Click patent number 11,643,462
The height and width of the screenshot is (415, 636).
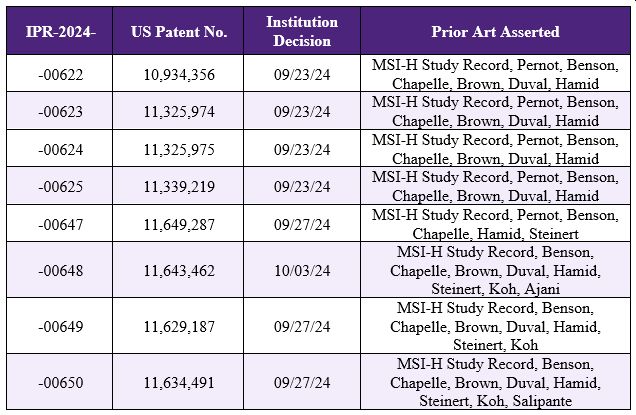tap(179, 270)
